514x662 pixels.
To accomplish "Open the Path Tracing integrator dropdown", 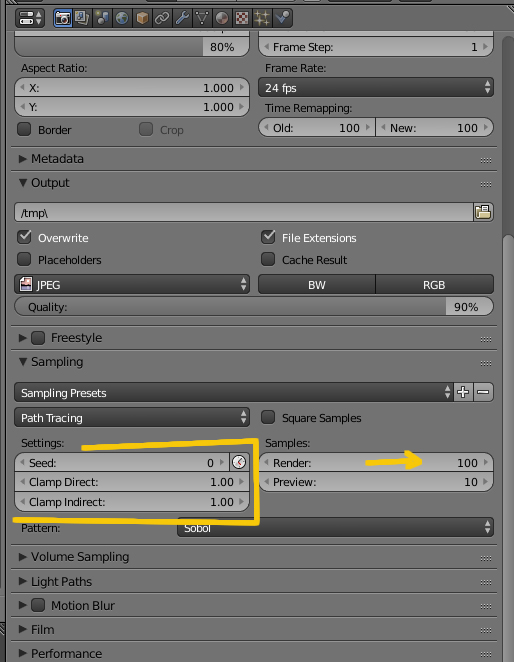I will [132, 418].
